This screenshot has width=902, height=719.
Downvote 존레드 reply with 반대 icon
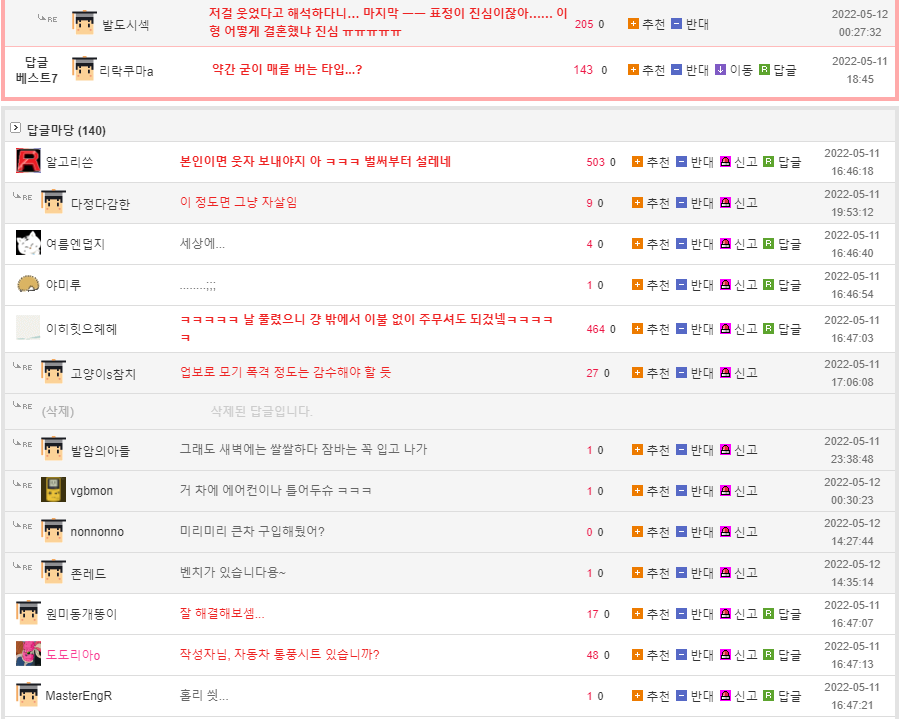click(x=681, y=572)
